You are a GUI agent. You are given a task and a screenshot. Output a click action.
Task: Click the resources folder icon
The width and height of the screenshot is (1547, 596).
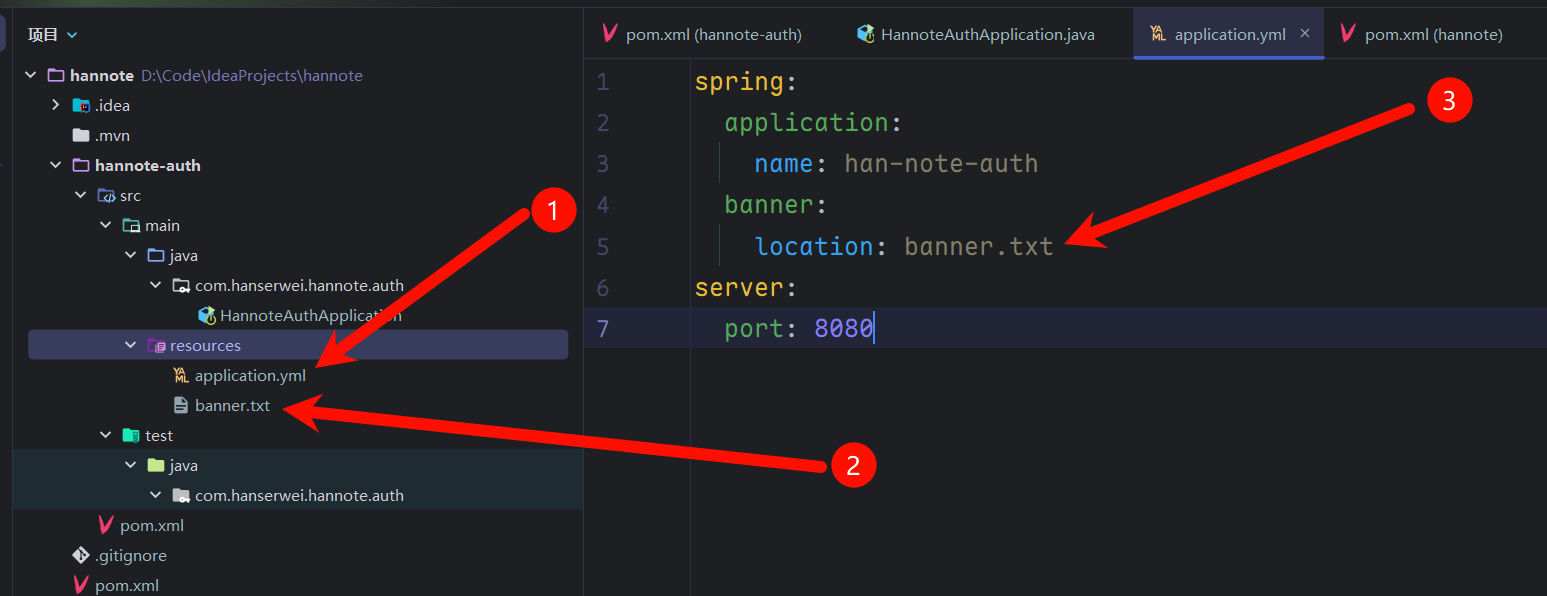[x=156, y=346]
